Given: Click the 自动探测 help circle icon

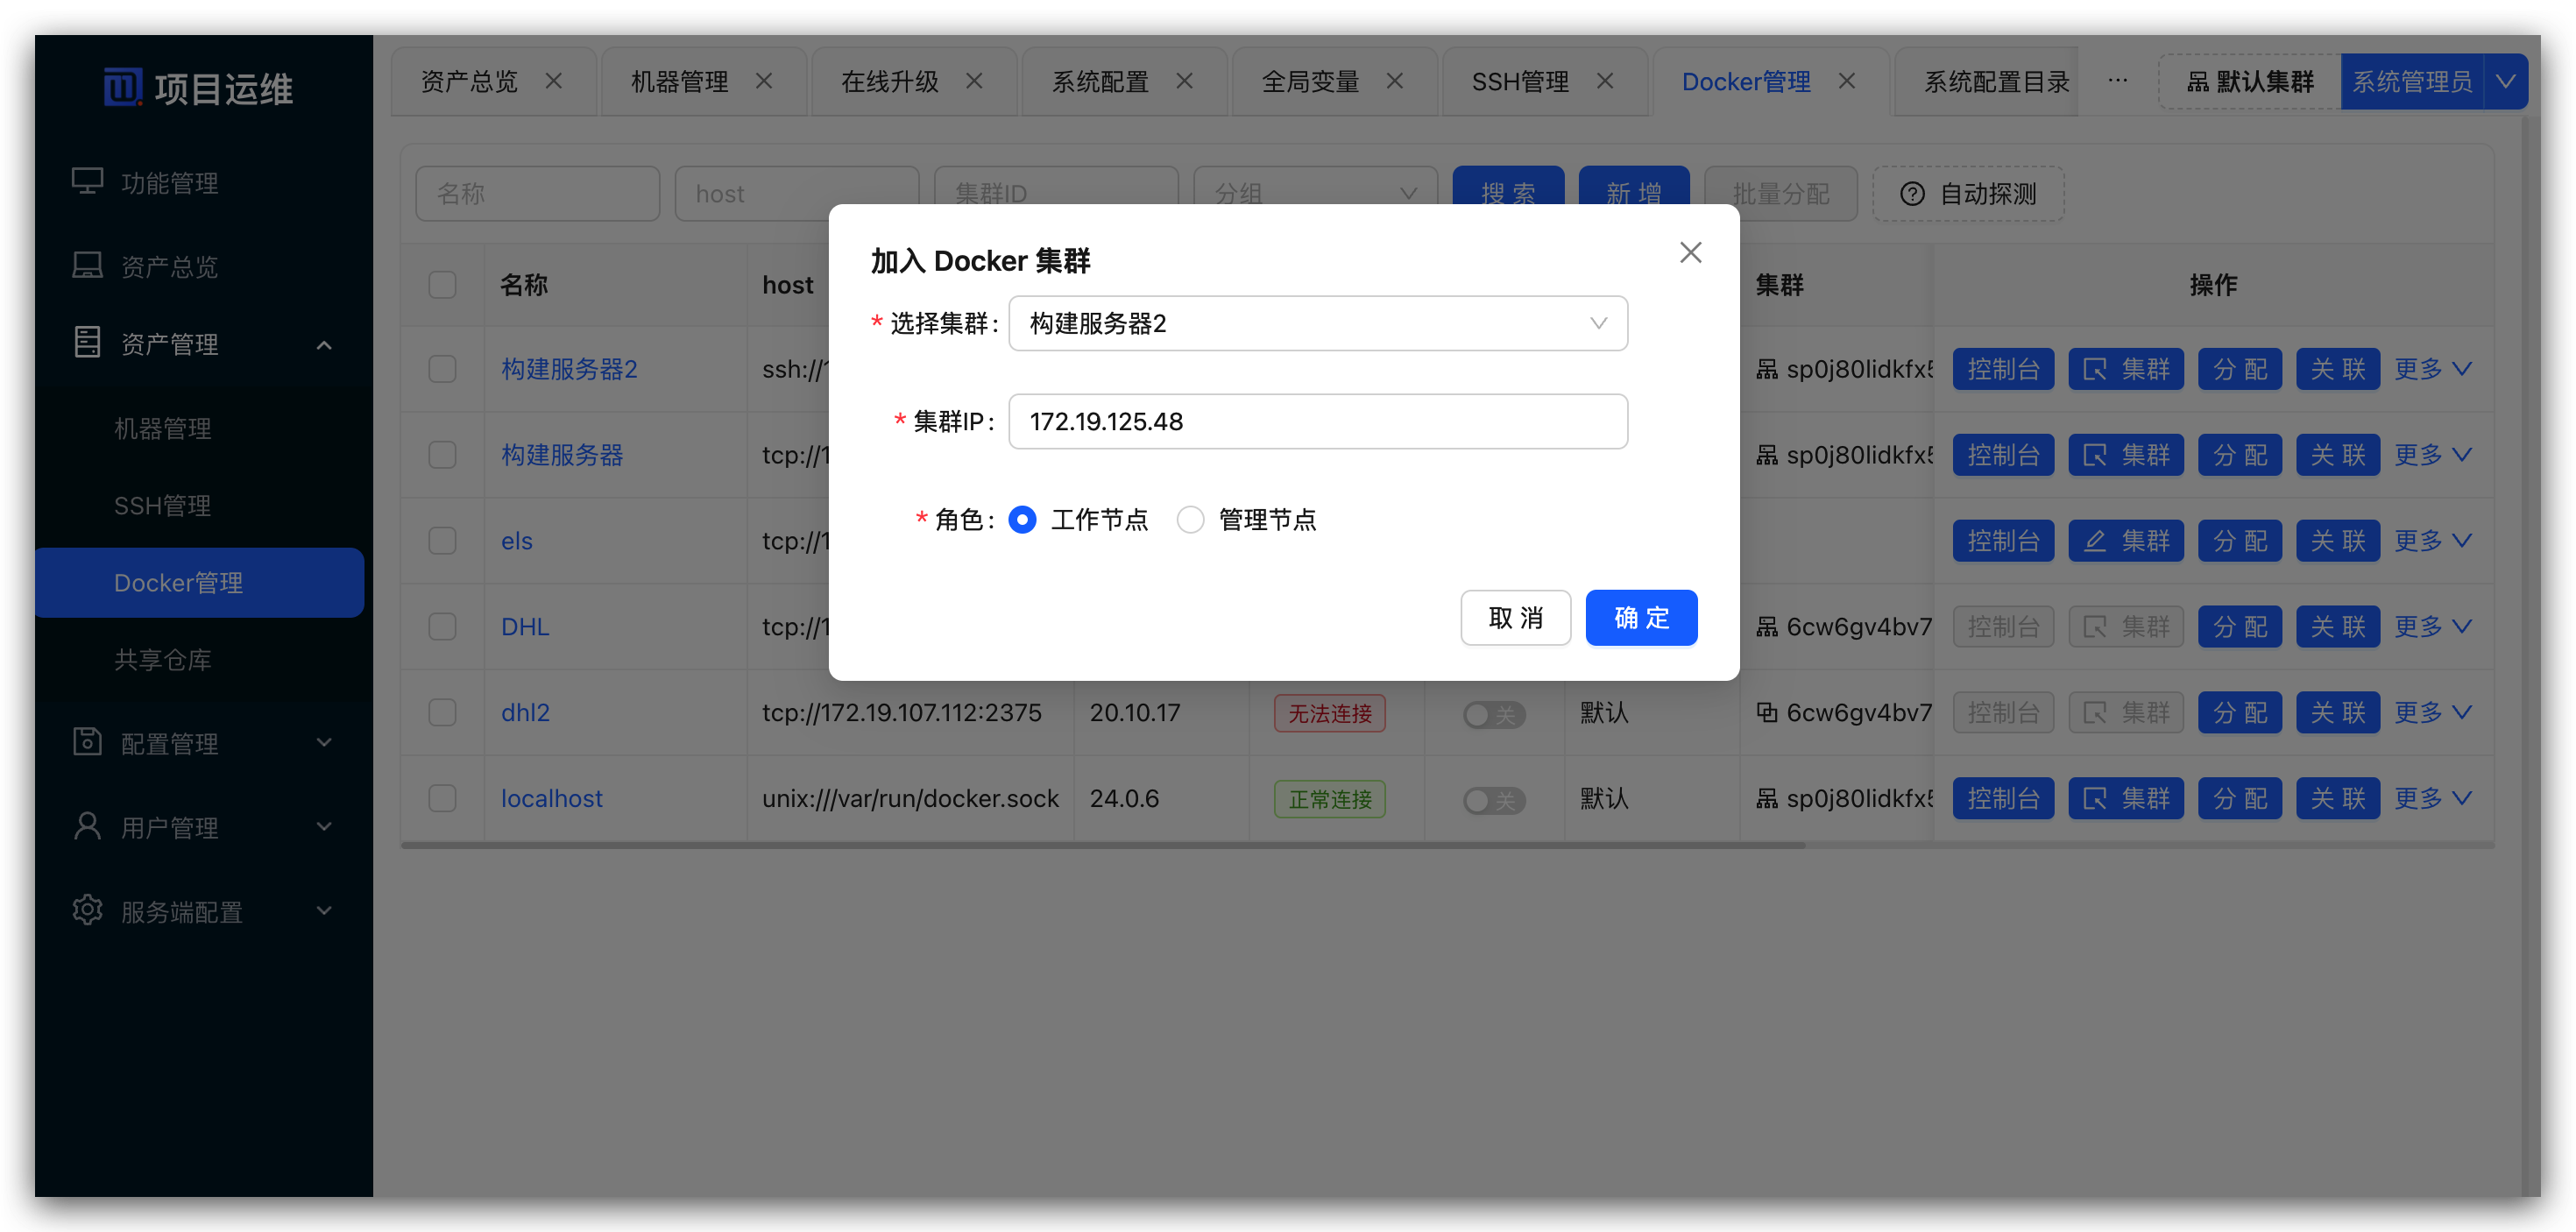Looking at the screenshot, I should pyautogui.click(x=1911, y=194).
